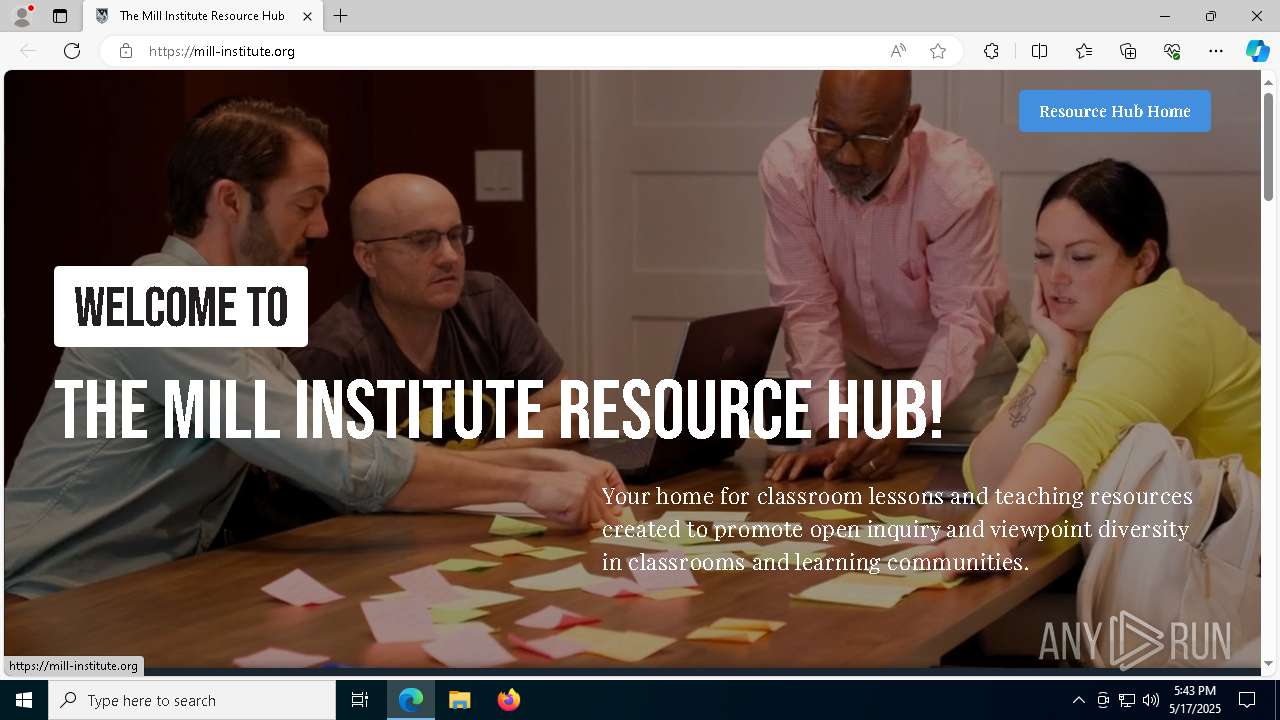Add this page to favorites
The height and width of the screenshot is (720, 1280).
coord(938,51)
